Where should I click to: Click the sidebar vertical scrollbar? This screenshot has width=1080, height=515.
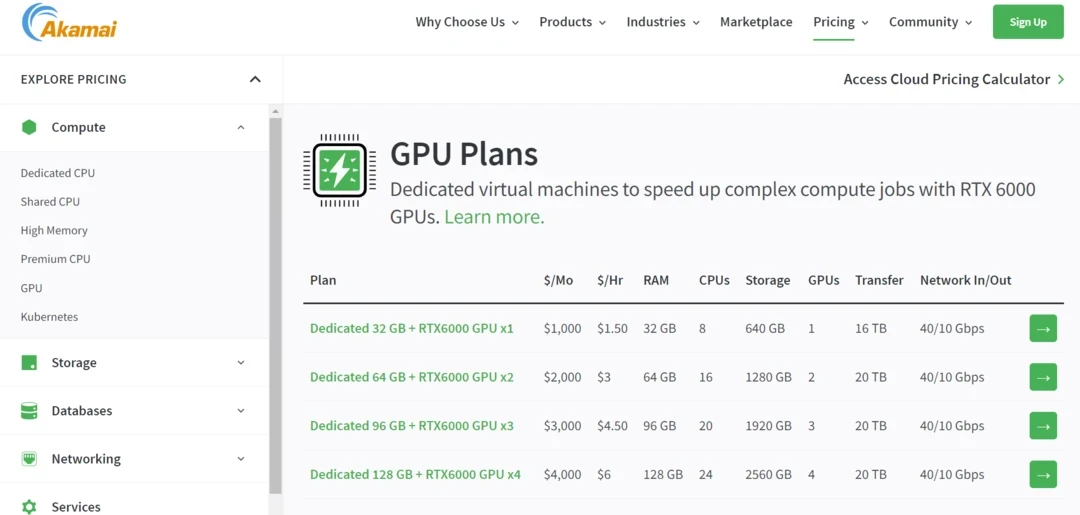point(275,300)
